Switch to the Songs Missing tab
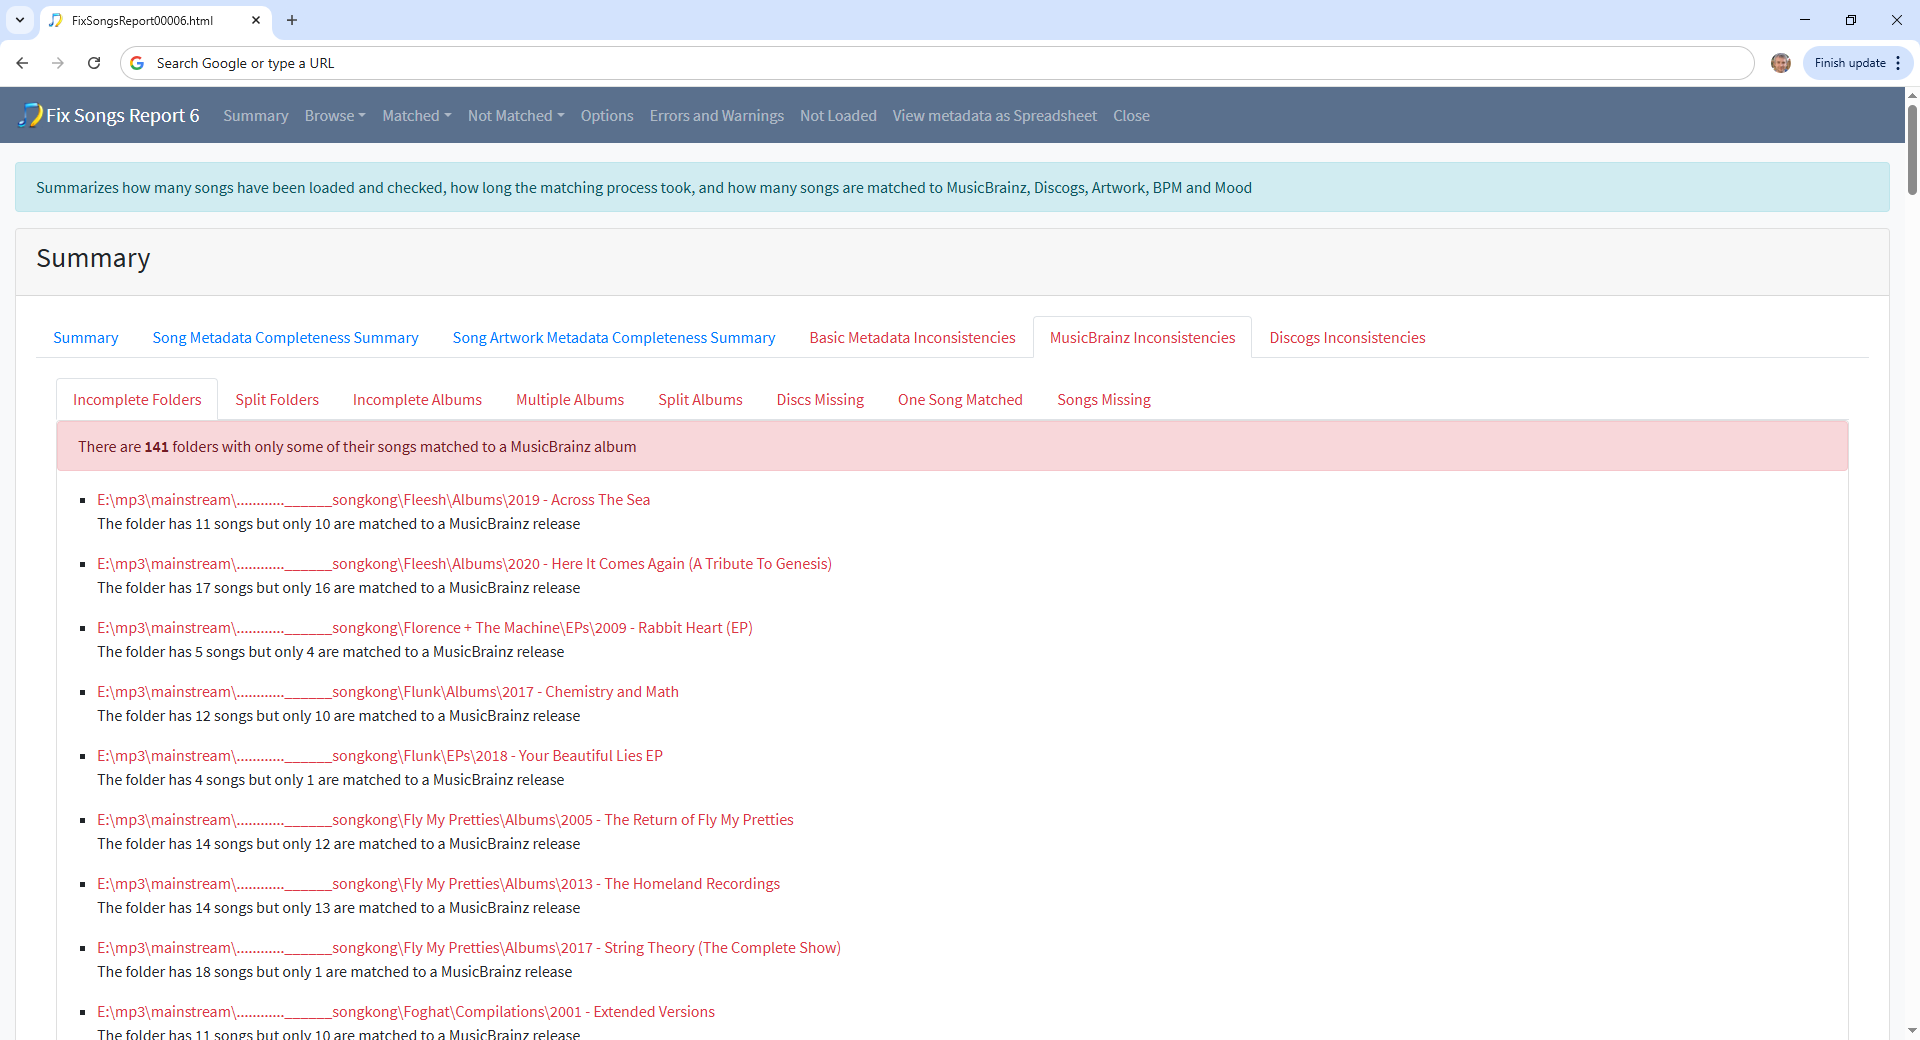Viewport: 1920px width, 1040px height. pyautogui.click(x=1103, y=400)
